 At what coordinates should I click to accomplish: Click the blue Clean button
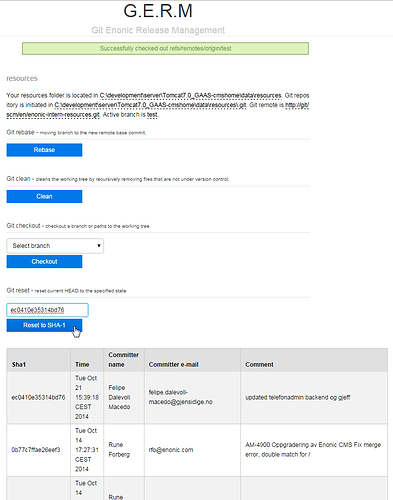(x=44, y=196)
